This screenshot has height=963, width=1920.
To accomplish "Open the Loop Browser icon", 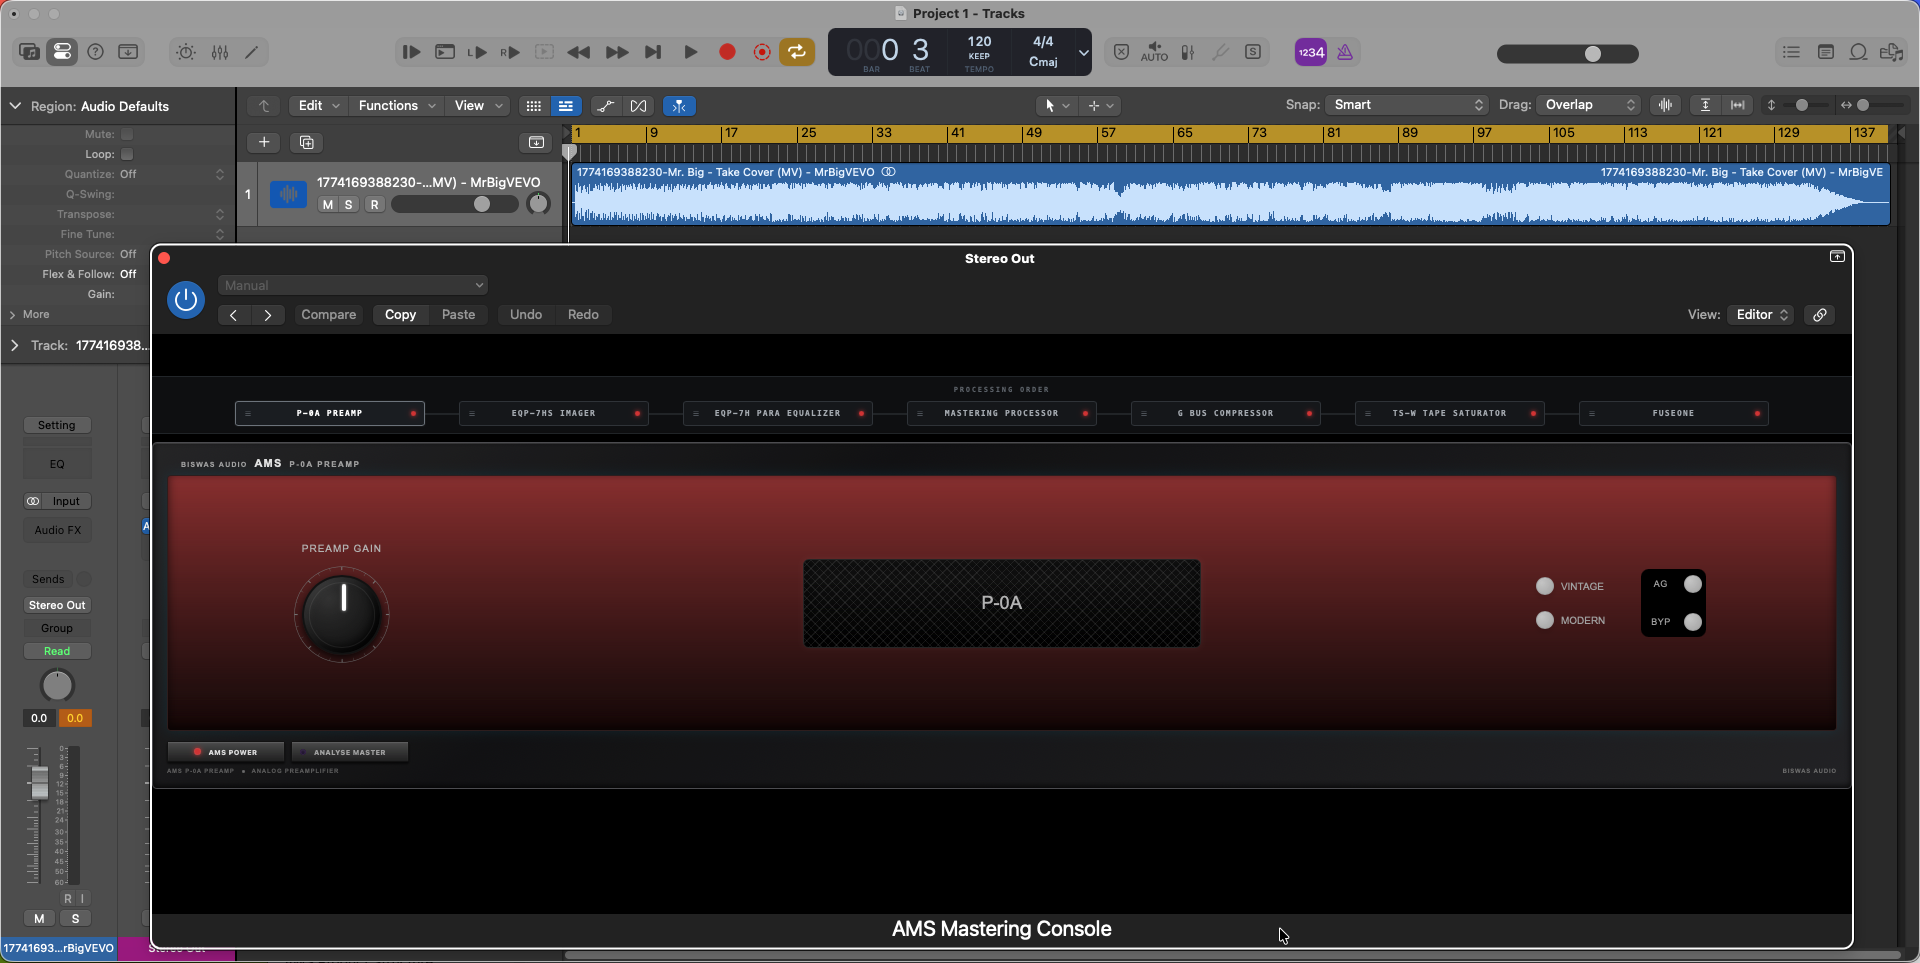I will (1858, 52).
